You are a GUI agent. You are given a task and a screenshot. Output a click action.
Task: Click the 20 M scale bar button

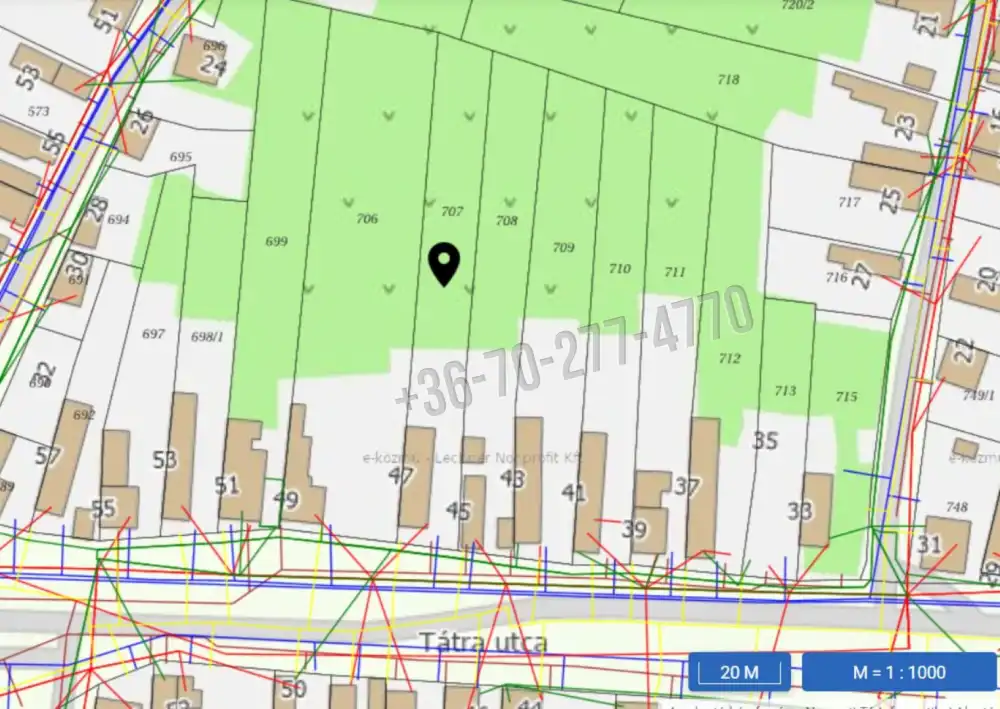coord(739,672)
